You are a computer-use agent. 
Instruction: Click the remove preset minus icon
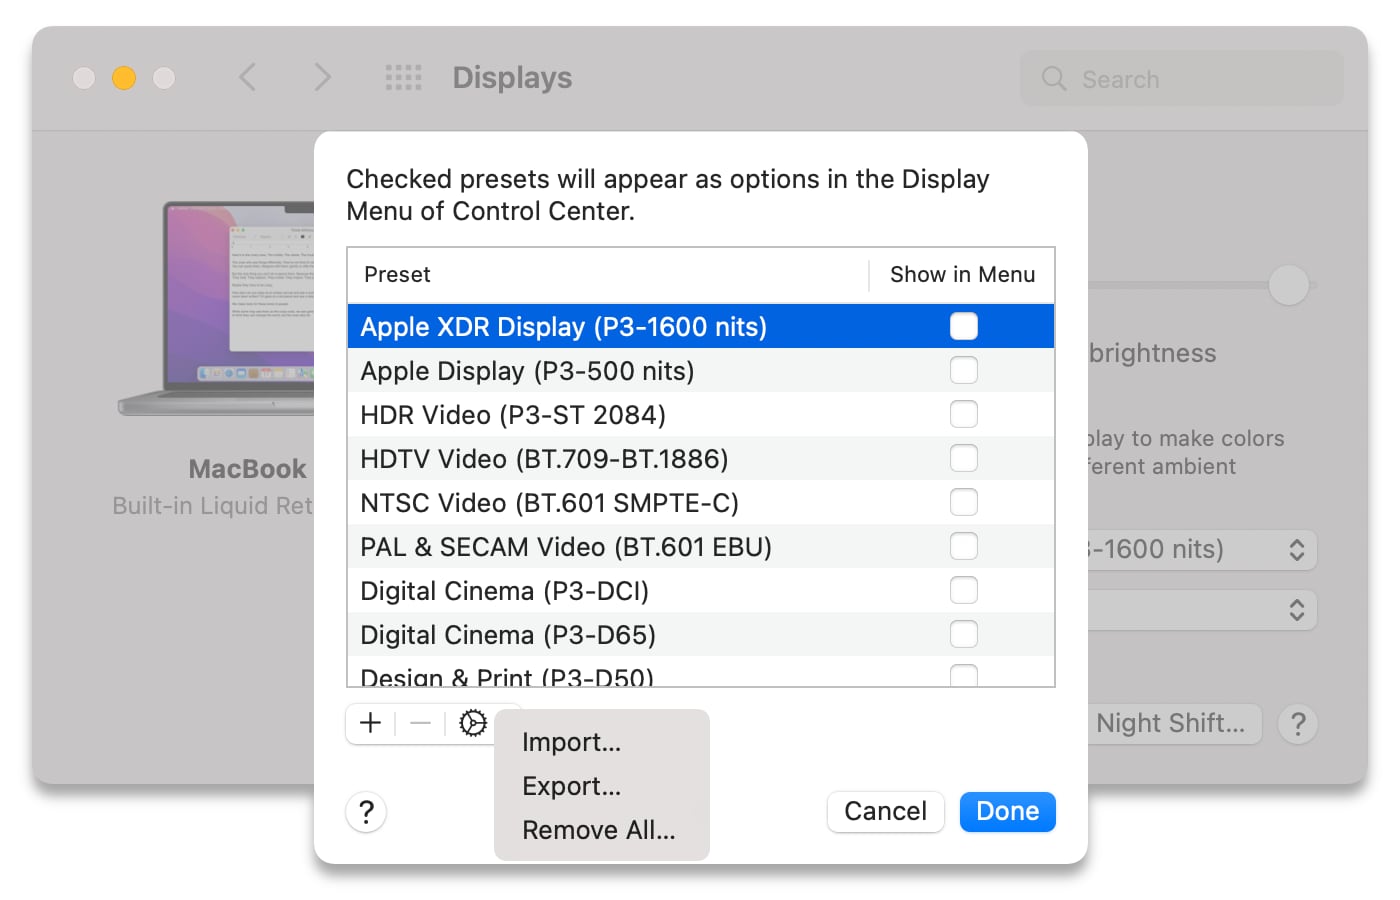(x=421, y=723)
